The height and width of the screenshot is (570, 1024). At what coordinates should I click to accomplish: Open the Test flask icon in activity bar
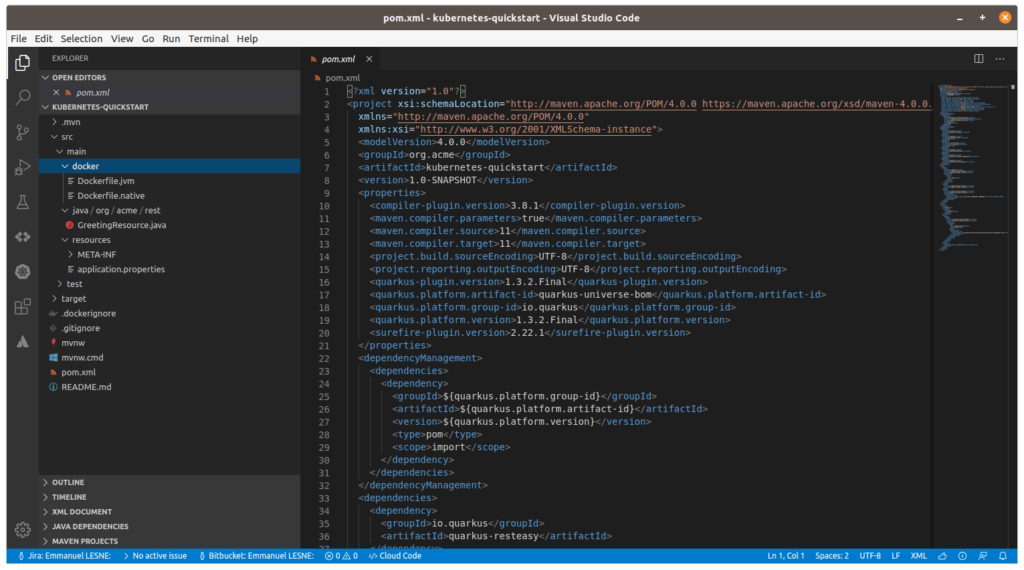(23, 202)
